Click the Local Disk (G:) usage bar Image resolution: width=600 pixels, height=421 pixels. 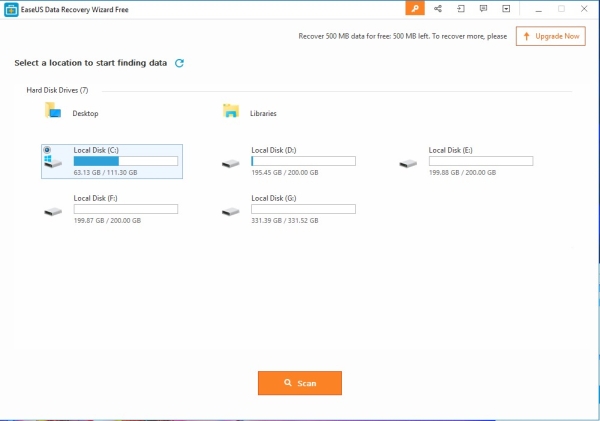coord(303,209)
